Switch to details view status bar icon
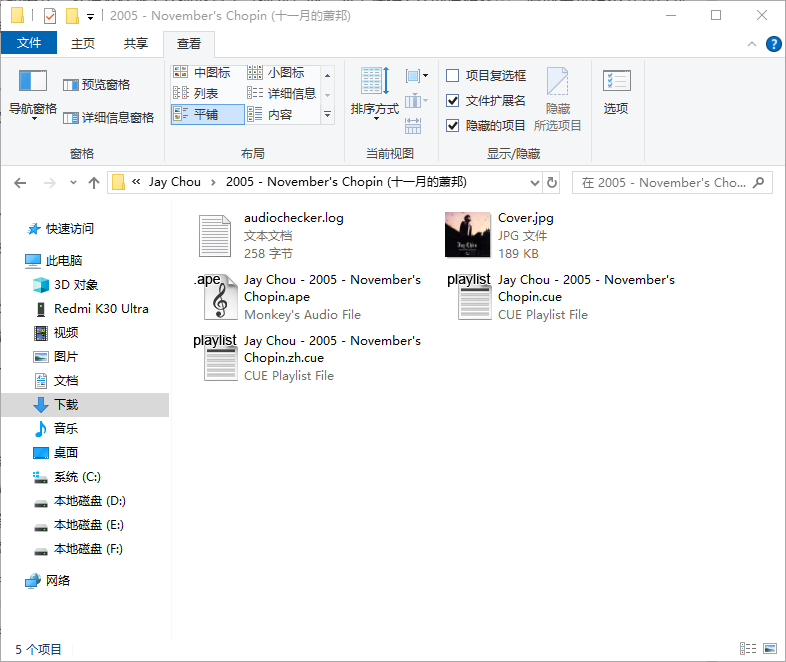Screen dimensions: 786x662 click(x=748, y=649)
